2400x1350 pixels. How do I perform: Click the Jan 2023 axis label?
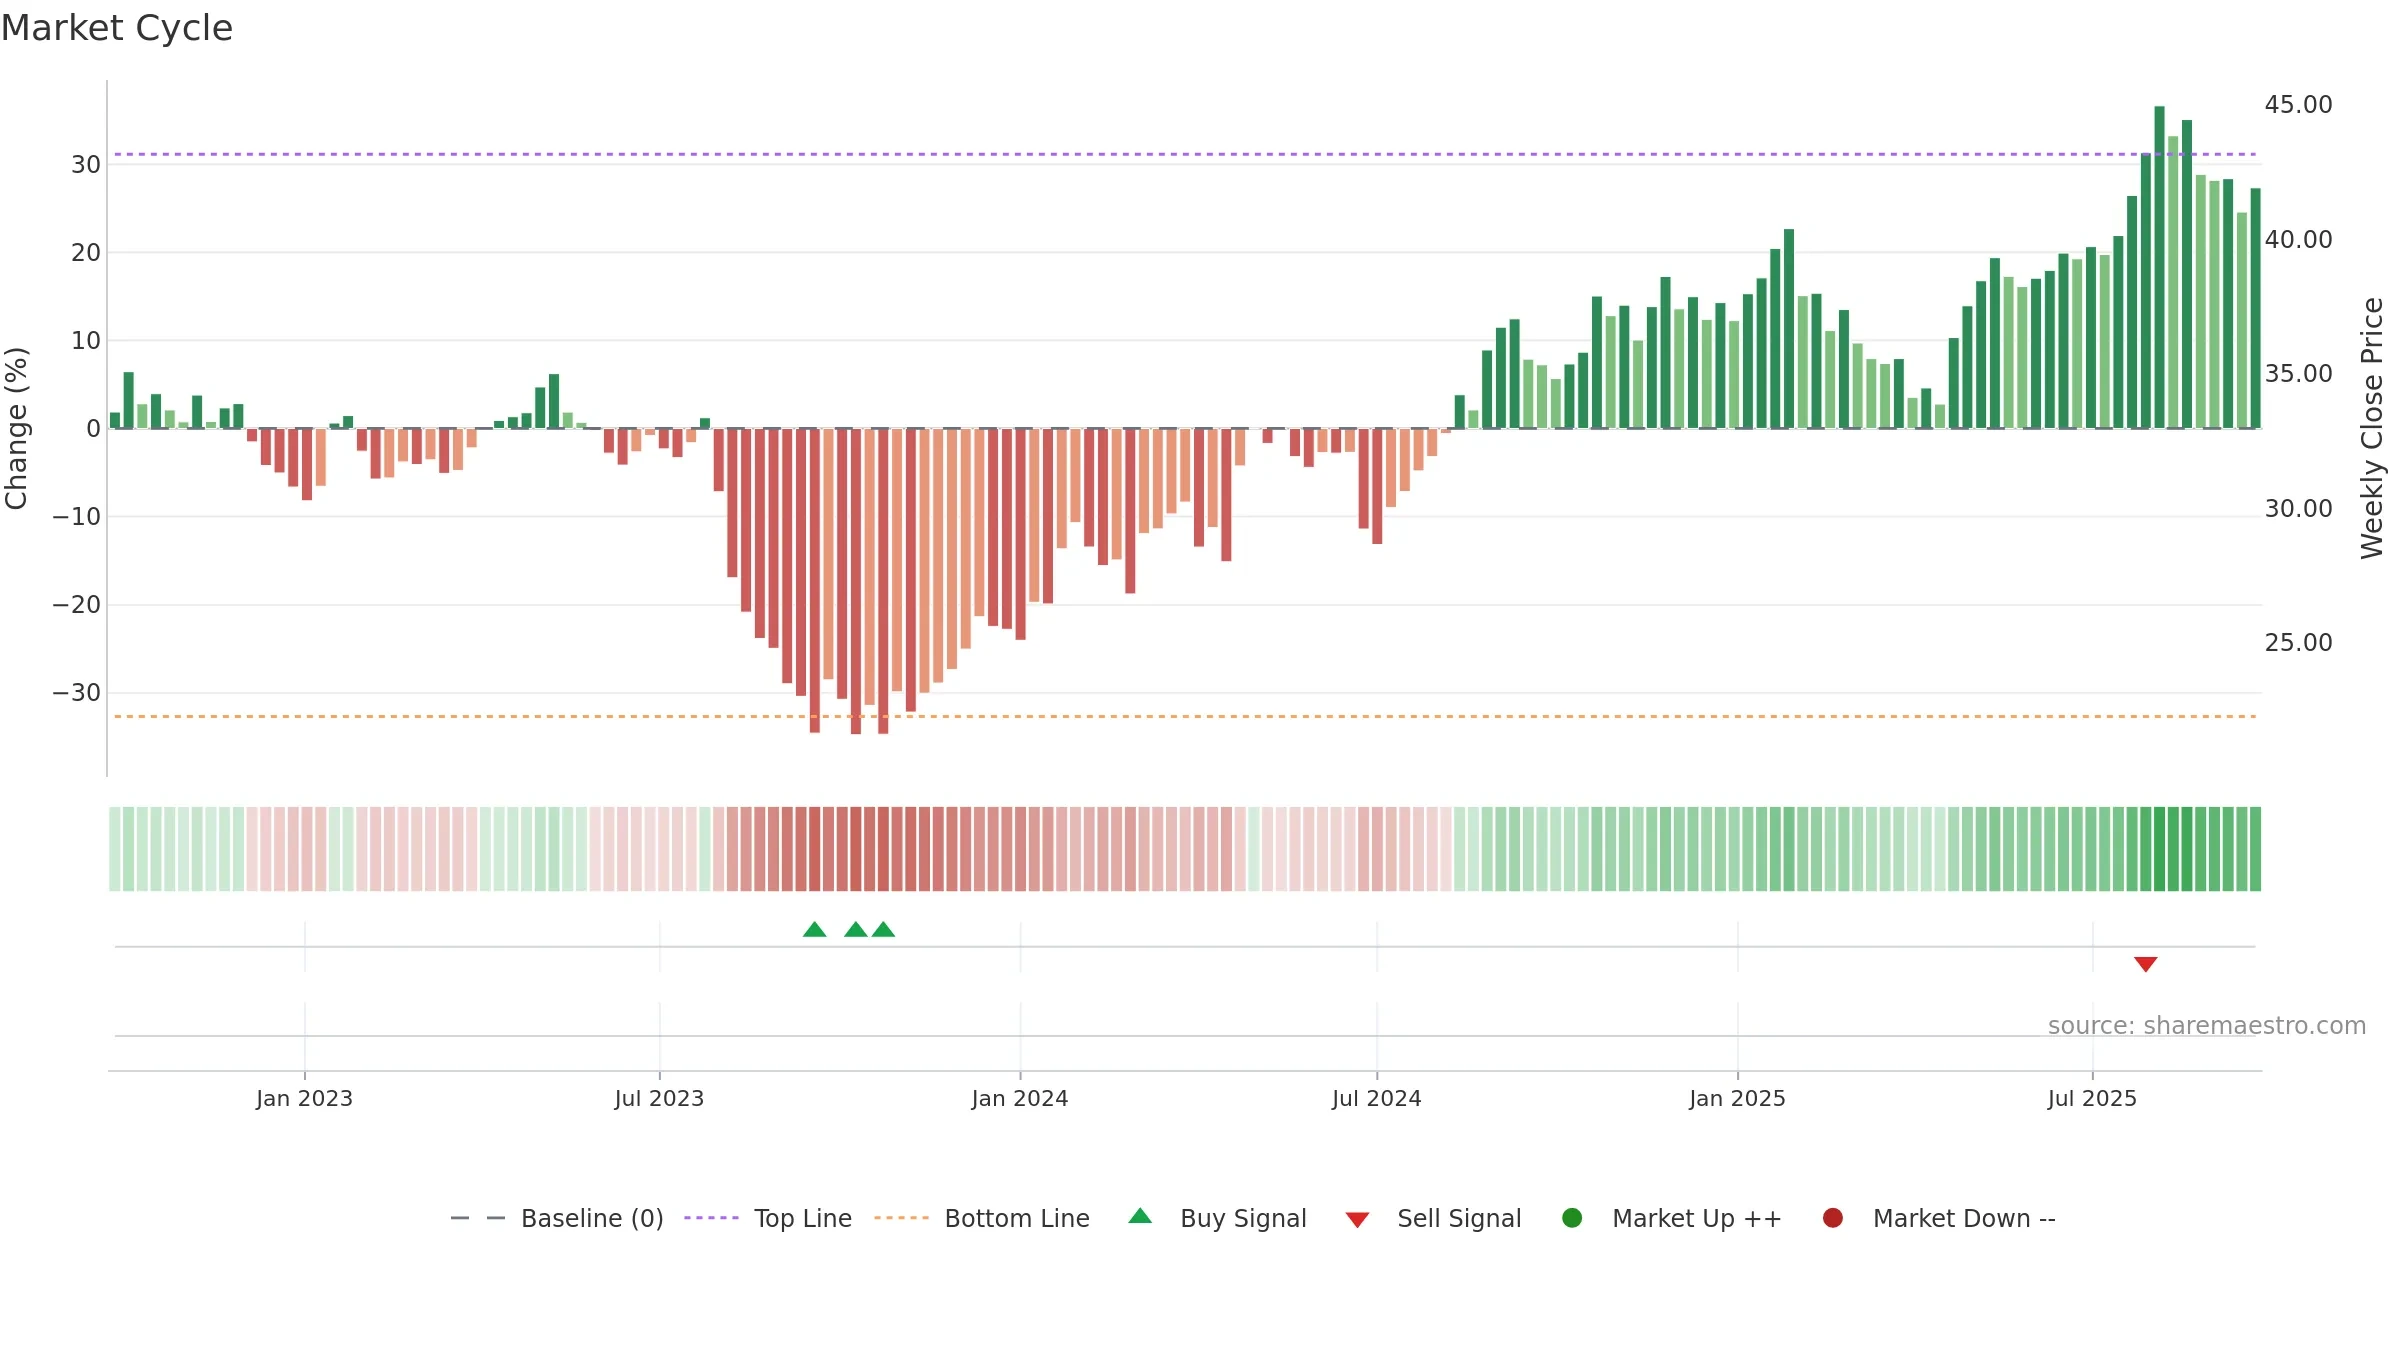304,1098
